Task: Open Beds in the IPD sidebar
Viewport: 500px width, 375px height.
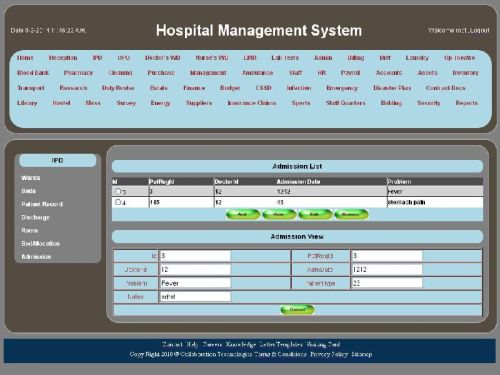Action: (28, 191)
